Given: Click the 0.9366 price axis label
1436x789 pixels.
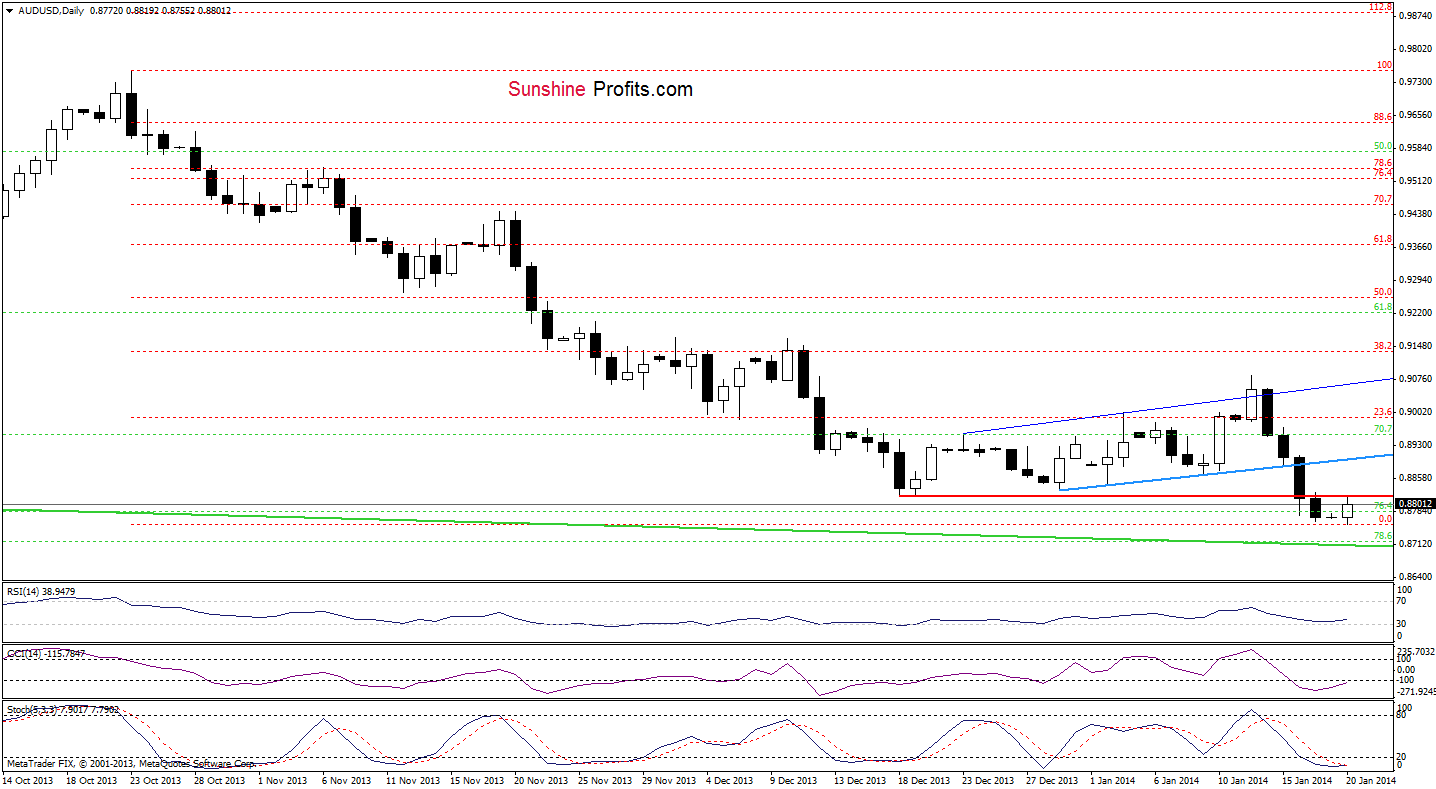Looking at the screenshot, I should (x=1415, y=247).
